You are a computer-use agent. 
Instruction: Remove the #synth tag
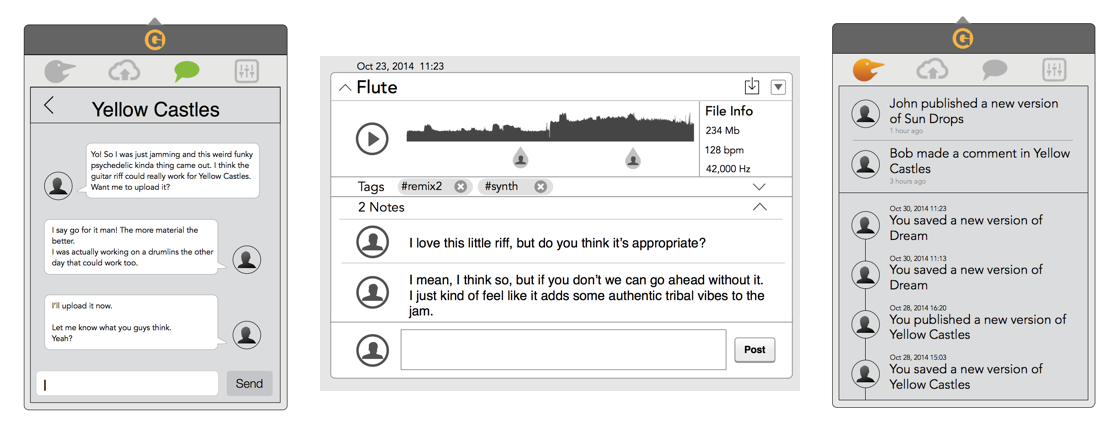point(540,186)
